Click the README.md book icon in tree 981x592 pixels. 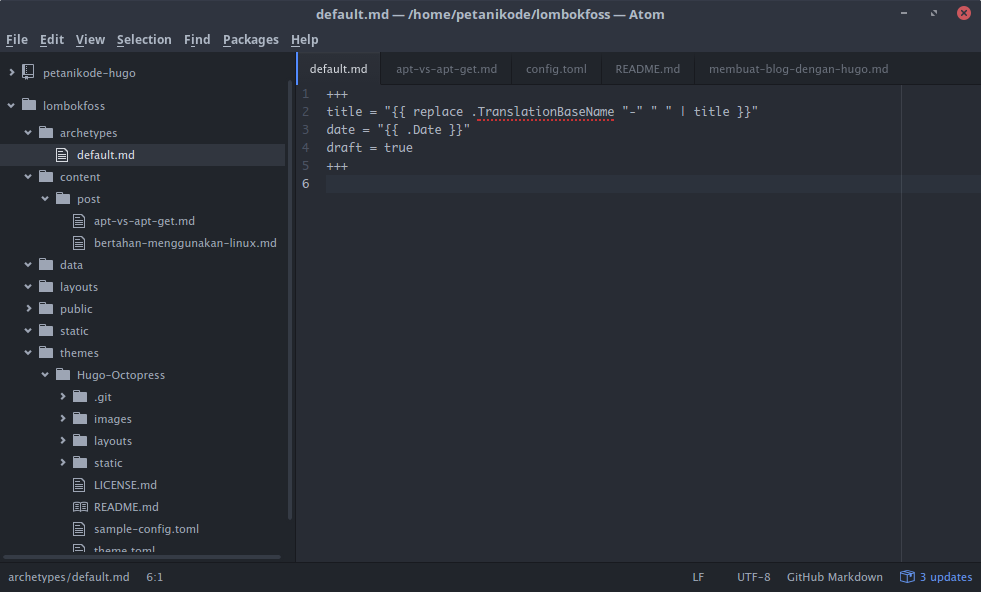80,507
